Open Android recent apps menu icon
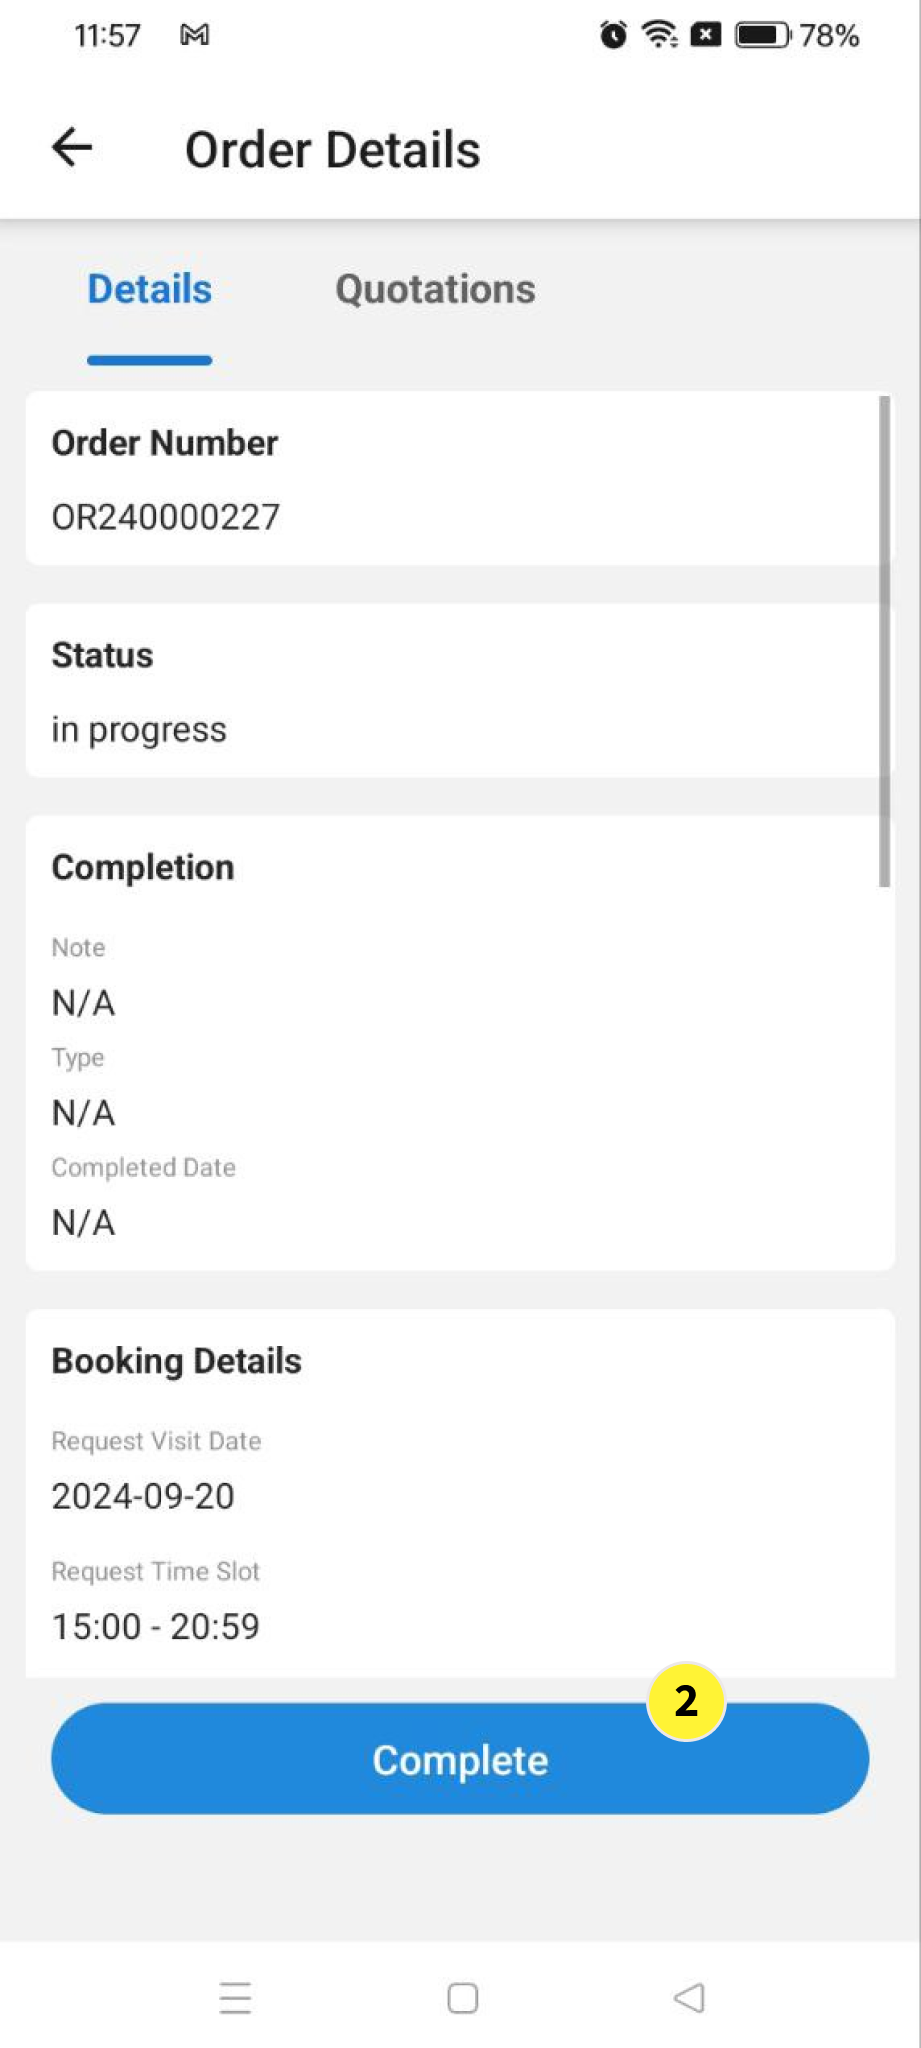 pyautogui.click(x=235, y=1997)
